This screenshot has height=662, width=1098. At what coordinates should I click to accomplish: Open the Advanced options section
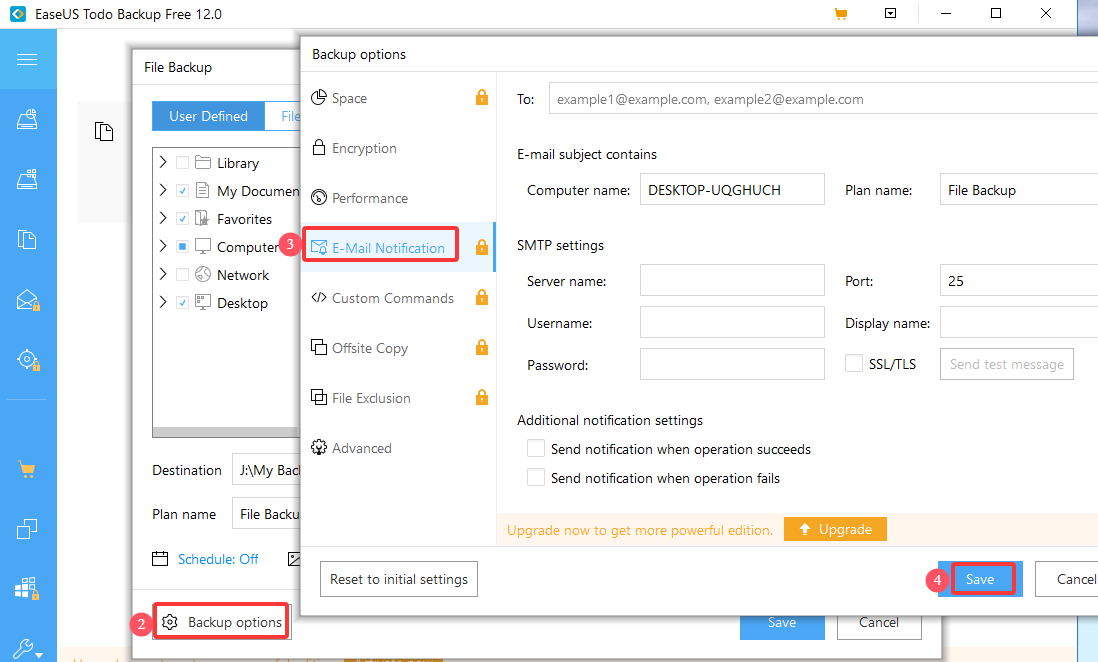398,448
